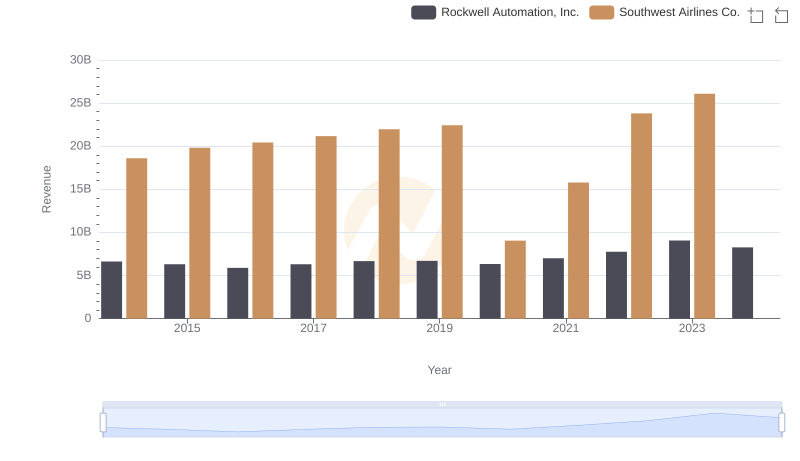Screen dimensions: 800x461
Task: Select the Southwest Airlines bar for 2017
Action: tap(326, 227)
